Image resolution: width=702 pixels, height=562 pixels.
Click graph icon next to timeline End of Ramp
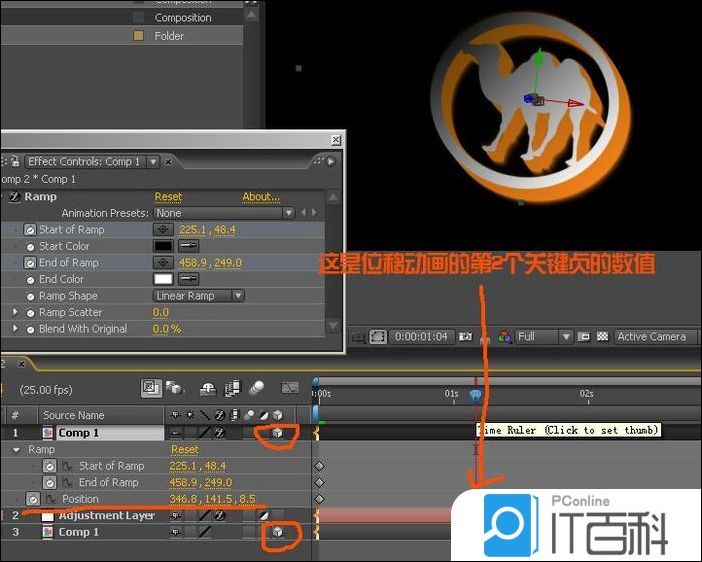tap(67, 482)
